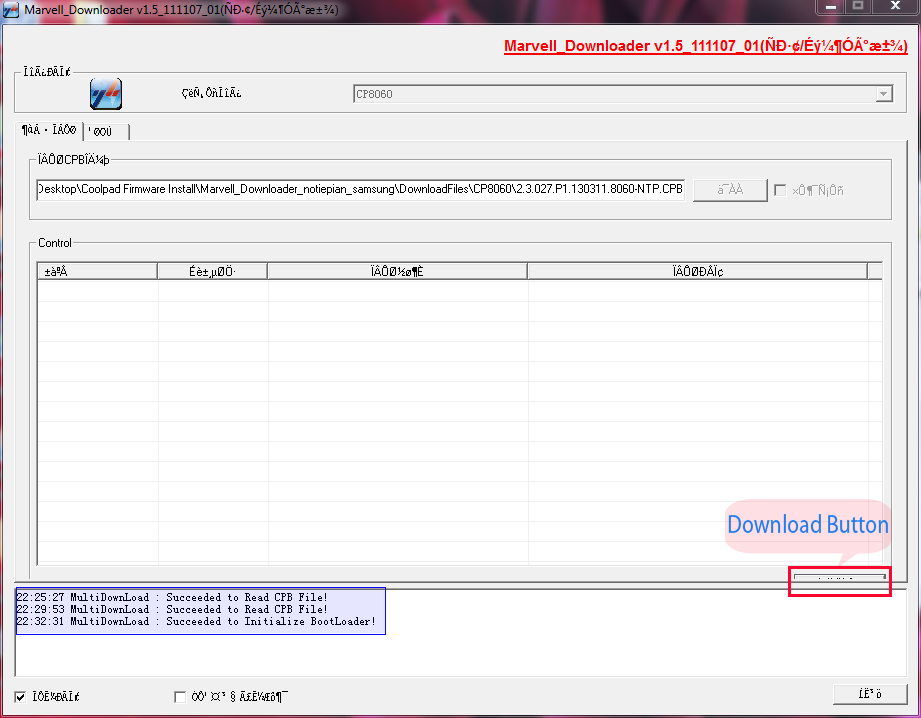The width and height of the screenshot is (921, 718).
Task: Click the Download button in the red box
Action: [x=839, y=578]
